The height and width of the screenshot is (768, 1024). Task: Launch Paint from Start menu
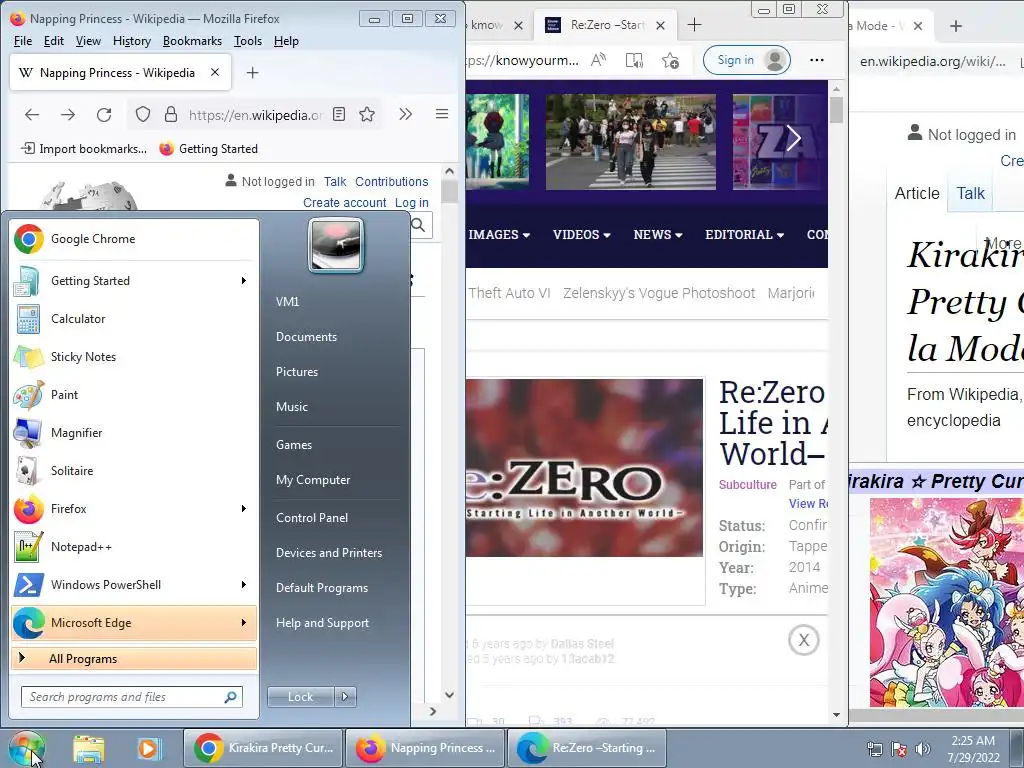pos(134,394)
